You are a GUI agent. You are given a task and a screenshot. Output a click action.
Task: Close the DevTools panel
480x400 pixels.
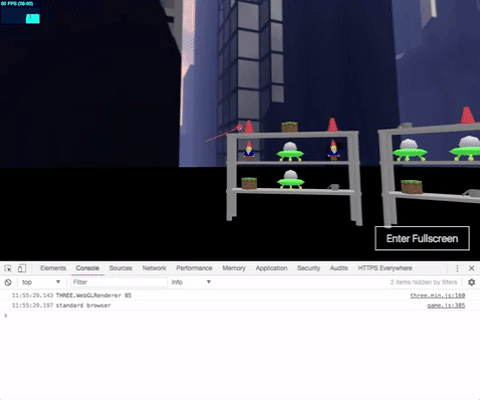tap(472, 268)
